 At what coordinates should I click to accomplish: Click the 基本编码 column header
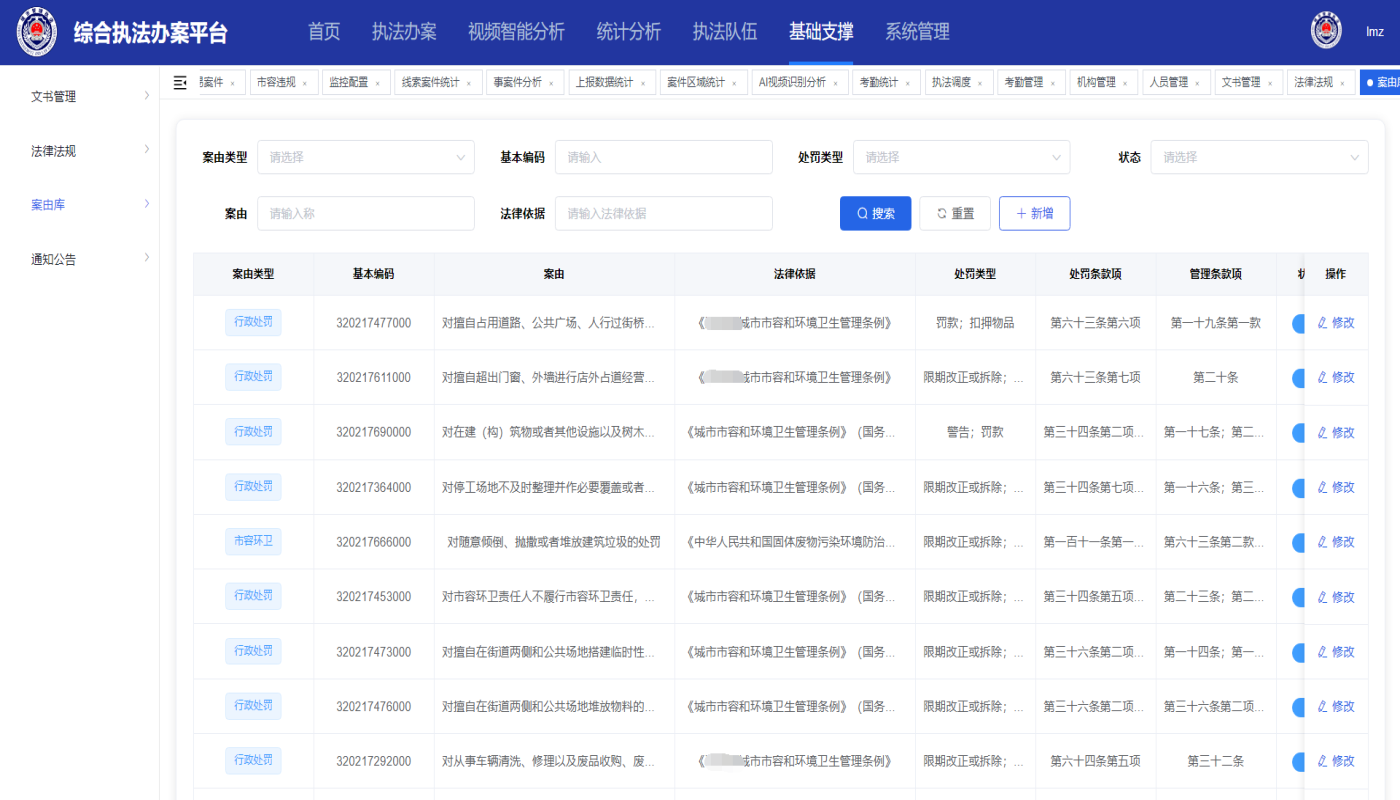pos(373,274)
